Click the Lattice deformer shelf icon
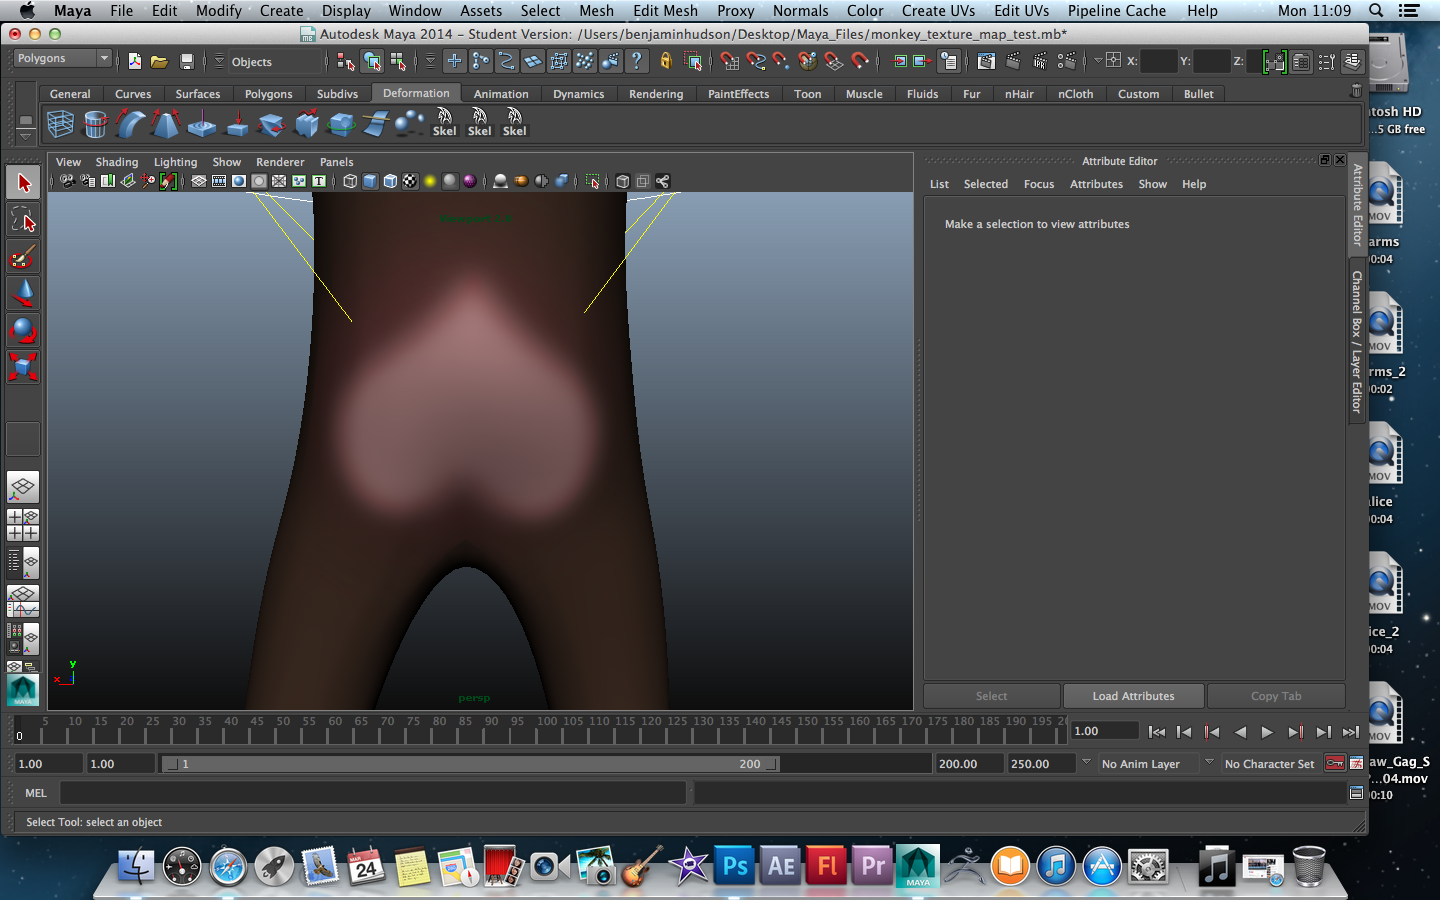Screen dimensions: 1440x900 point(60,124)
